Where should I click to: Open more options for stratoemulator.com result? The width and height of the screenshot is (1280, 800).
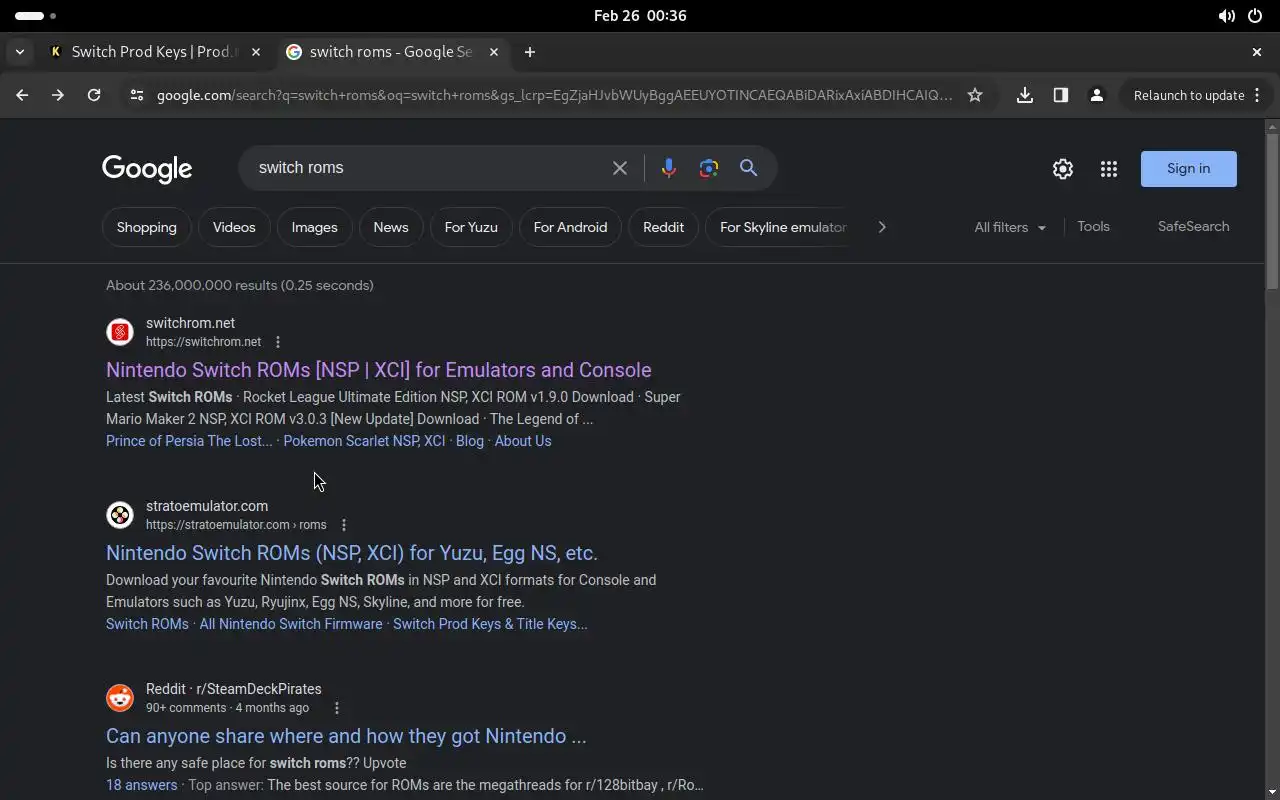click(x=344, y=525)
